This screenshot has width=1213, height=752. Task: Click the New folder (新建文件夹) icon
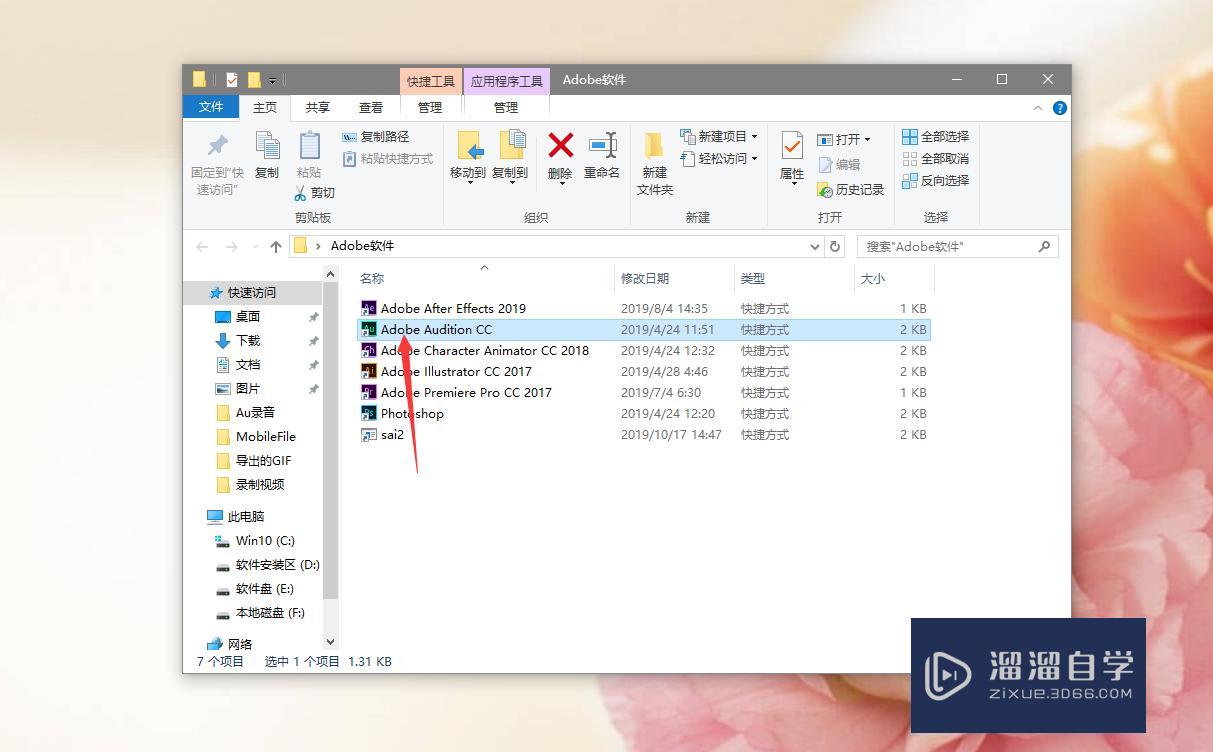655,147
